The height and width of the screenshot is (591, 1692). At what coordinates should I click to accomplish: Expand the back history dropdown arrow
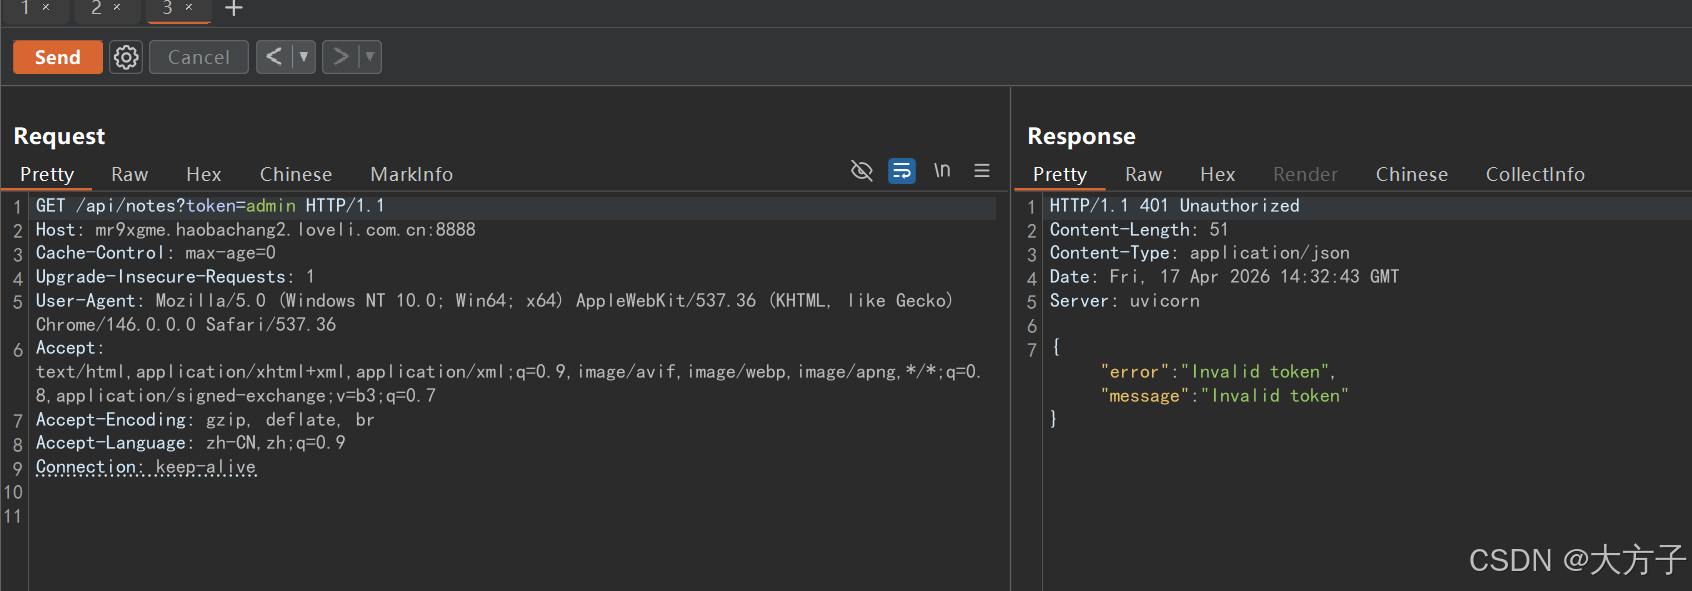(304, 57)
